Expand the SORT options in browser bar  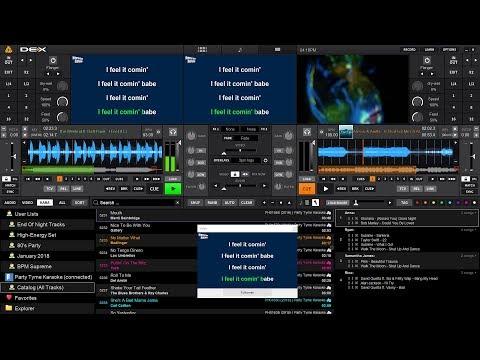pyautogui.click(x=79, y=203)
